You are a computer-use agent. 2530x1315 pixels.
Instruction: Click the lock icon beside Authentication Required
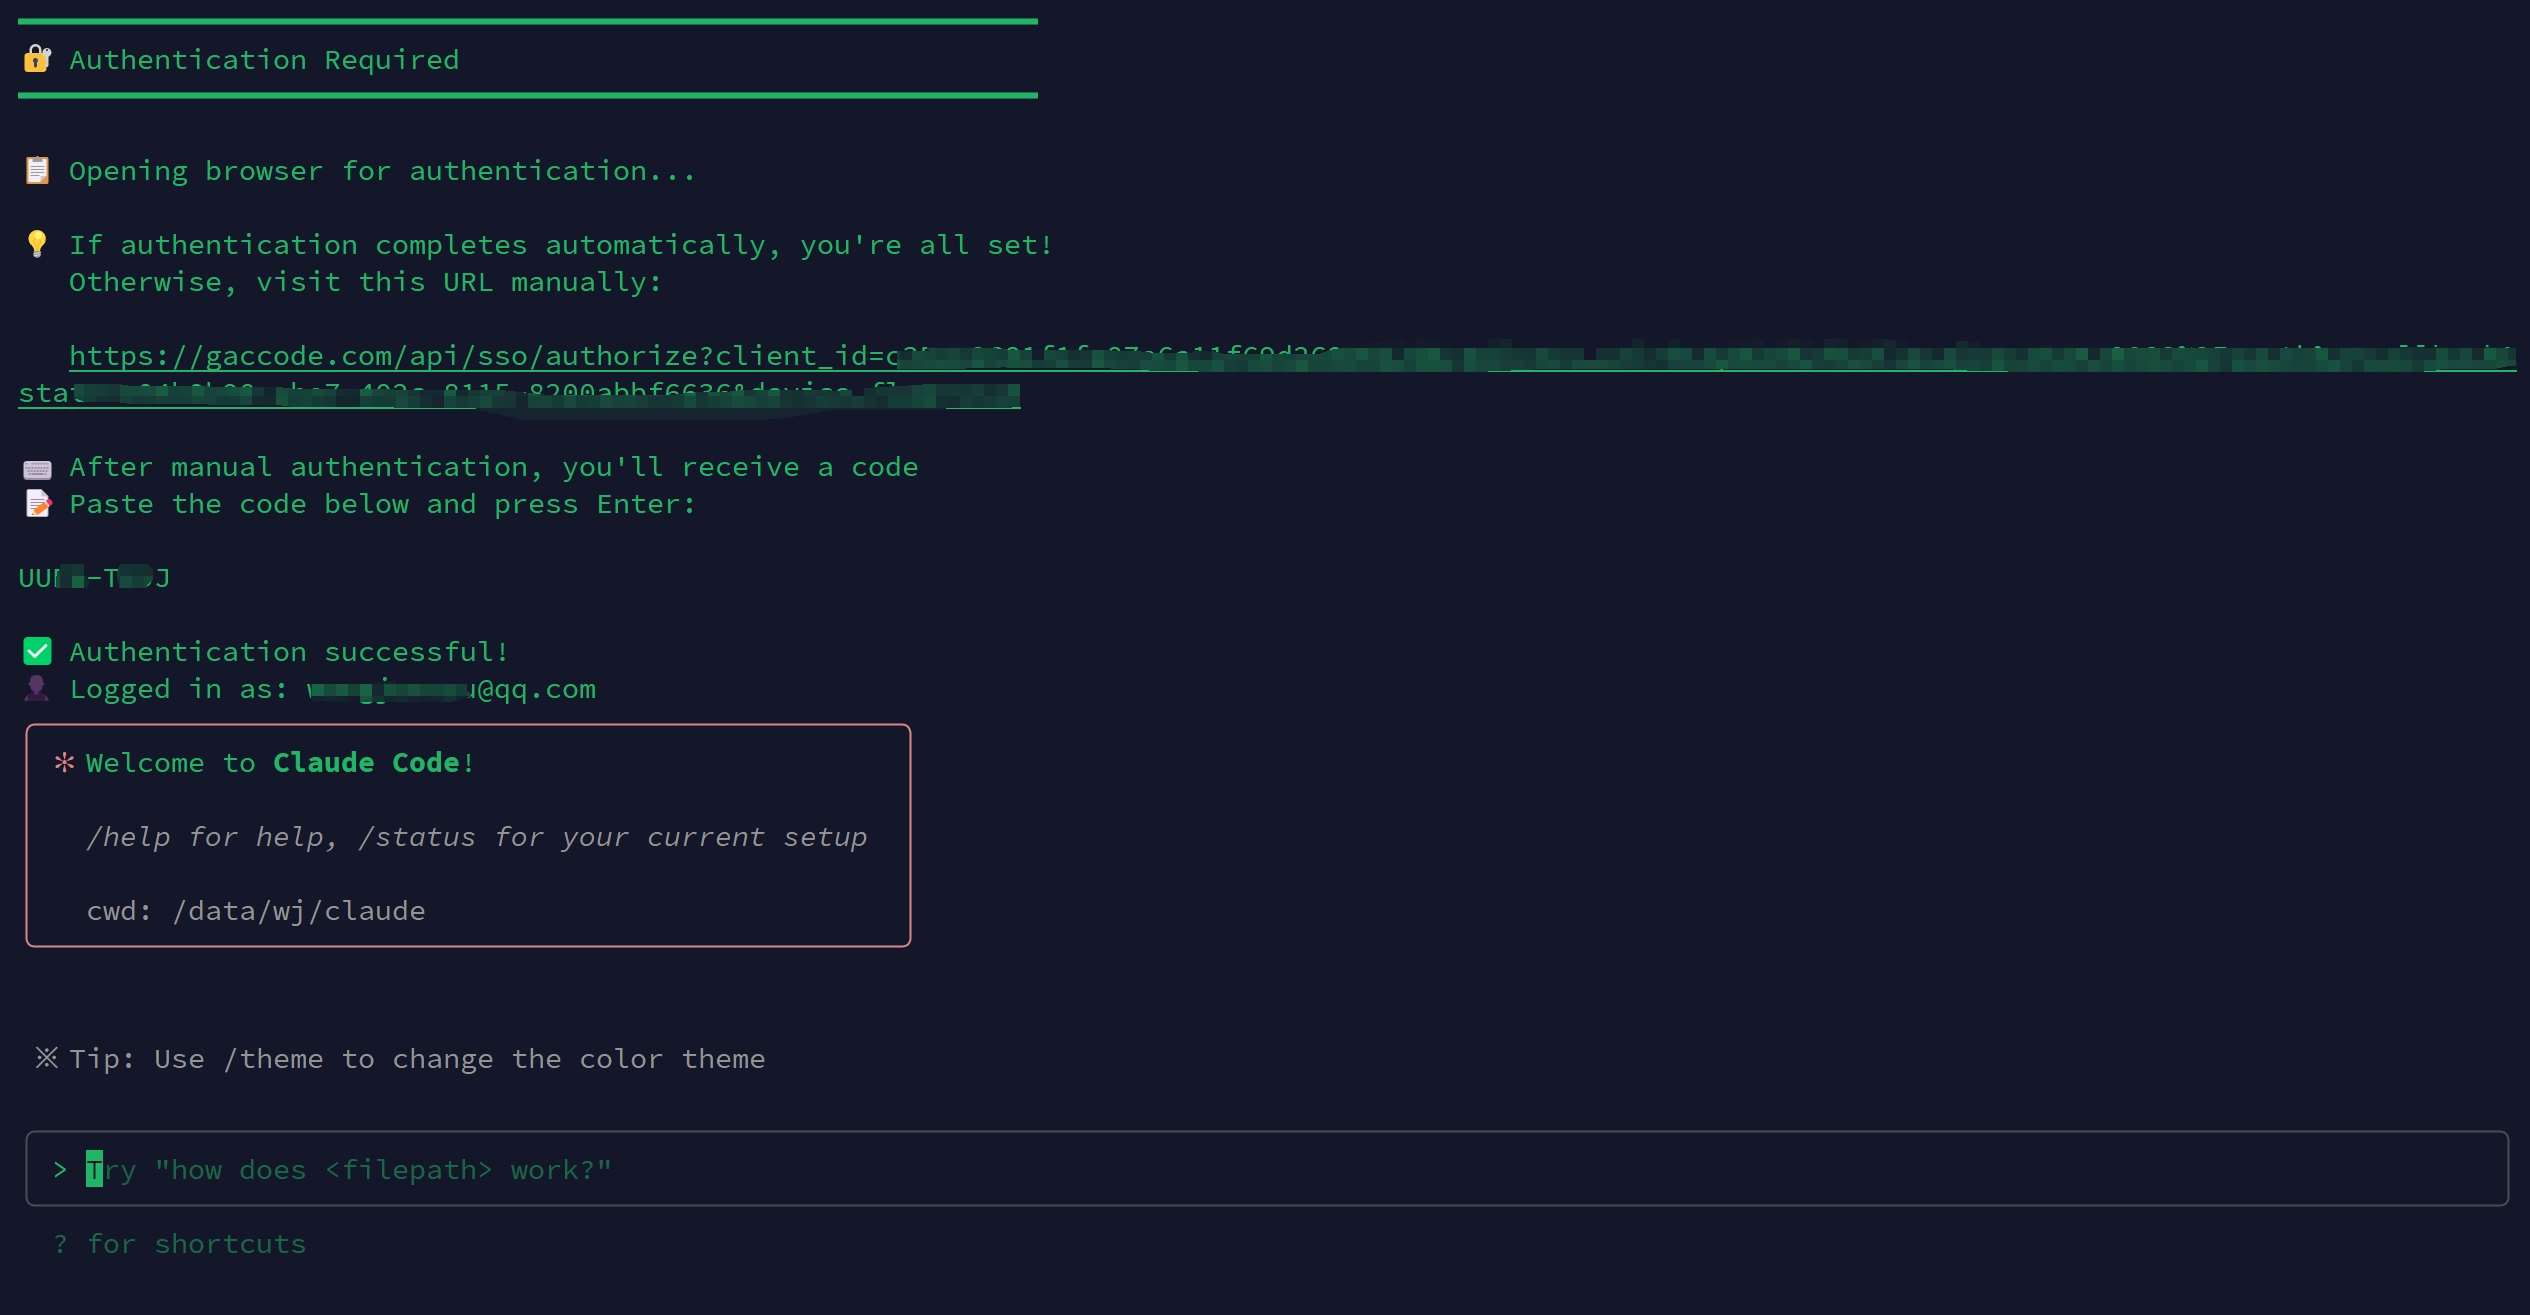pos(37,59)
